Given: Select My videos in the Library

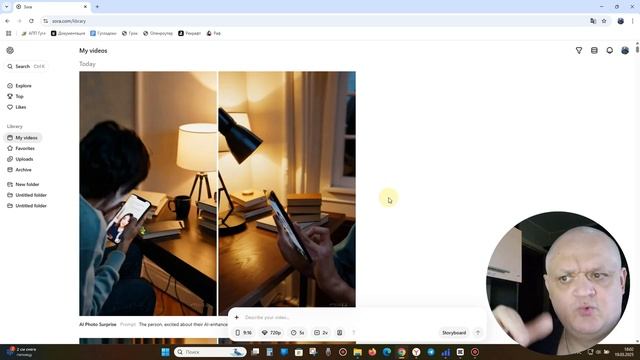Looking at the screenshot, I should [22, 138].
